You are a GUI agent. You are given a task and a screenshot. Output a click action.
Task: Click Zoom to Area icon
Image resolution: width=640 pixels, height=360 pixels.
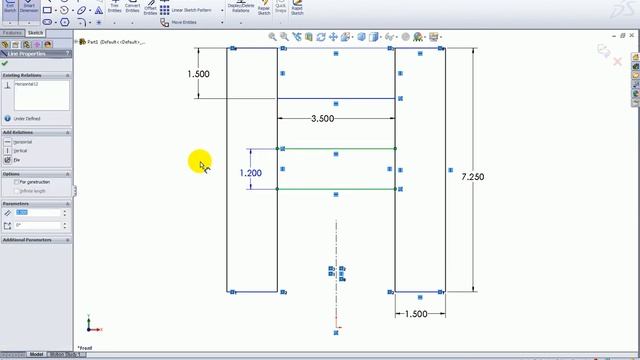(x=284, y=37)
